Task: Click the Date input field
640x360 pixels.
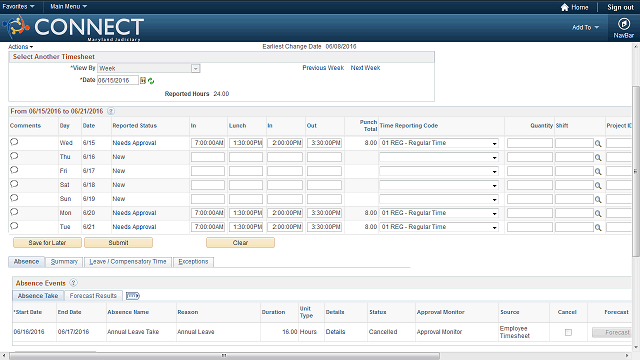Action: pyautogui.click(x=118, y=80)
